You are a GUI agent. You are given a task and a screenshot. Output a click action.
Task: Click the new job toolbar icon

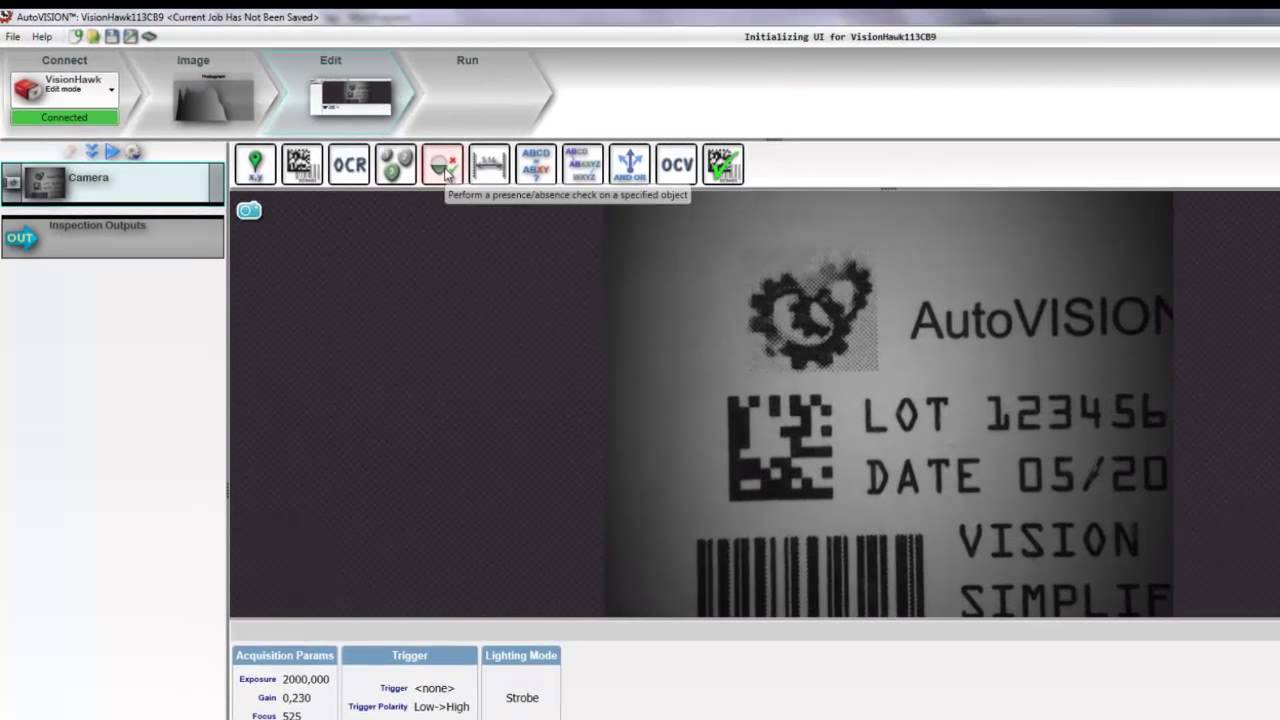pos(76,36)
